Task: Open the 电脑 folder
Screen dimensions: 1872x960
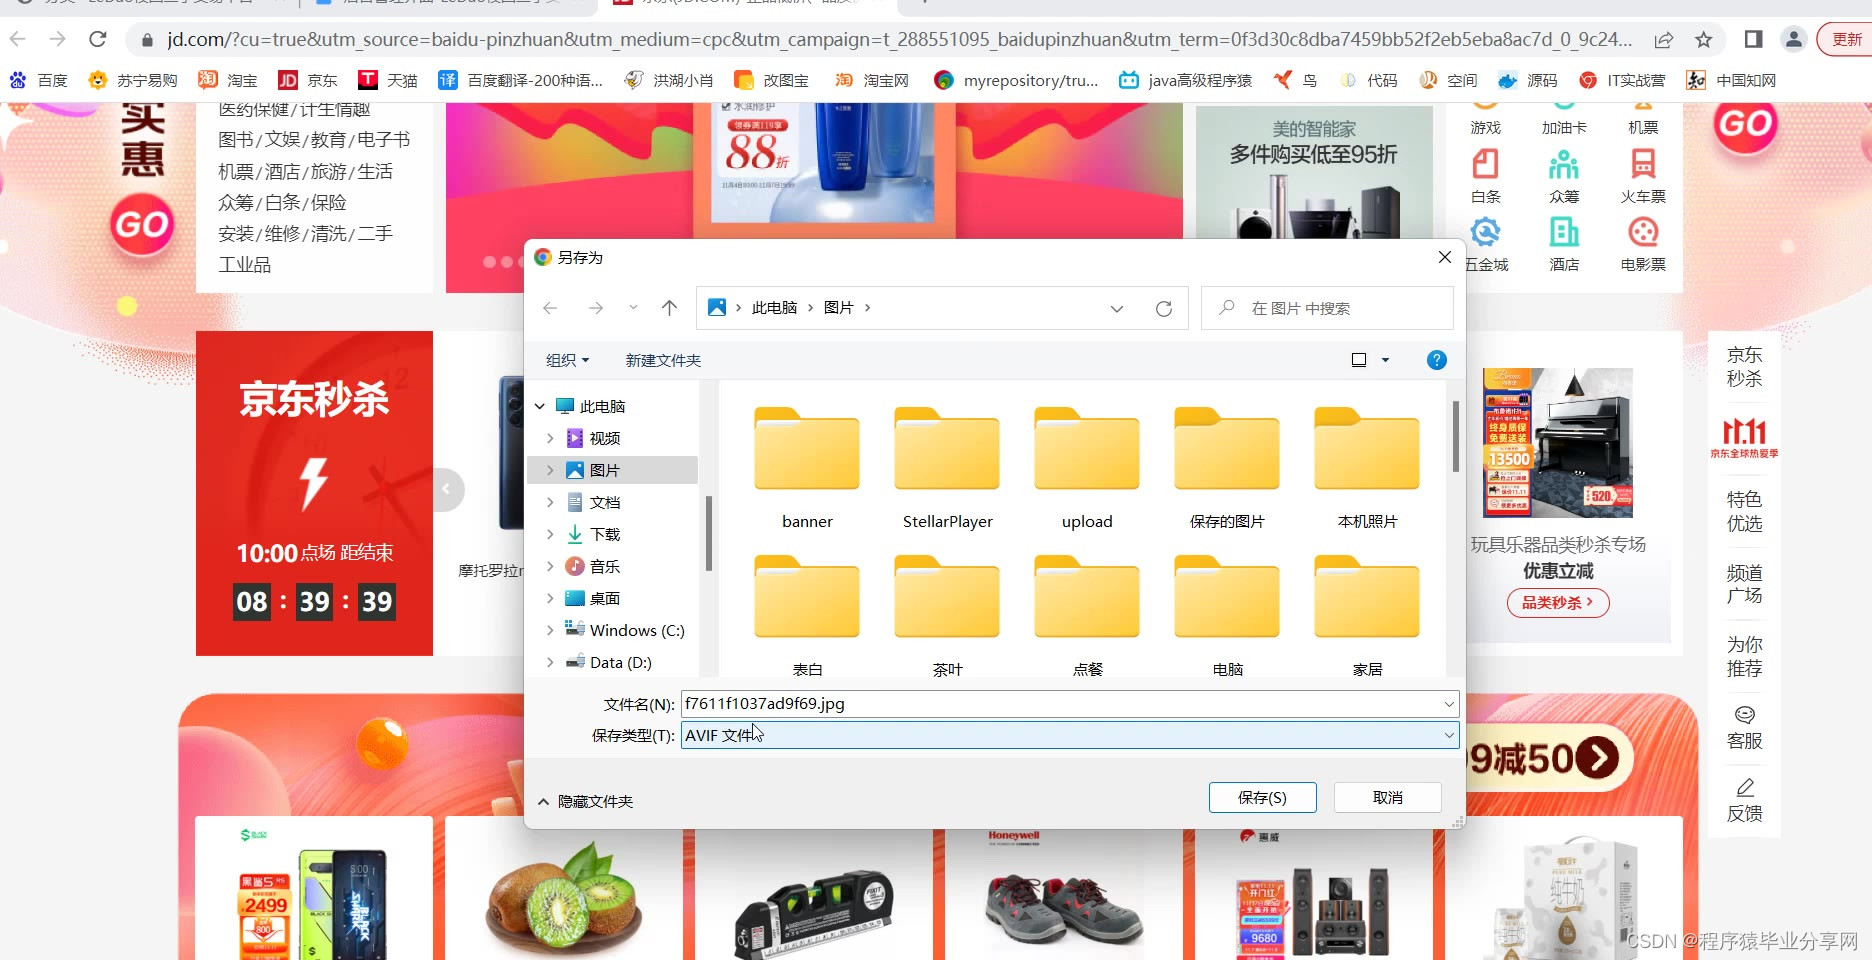Action: click(x=1227, y=615)
